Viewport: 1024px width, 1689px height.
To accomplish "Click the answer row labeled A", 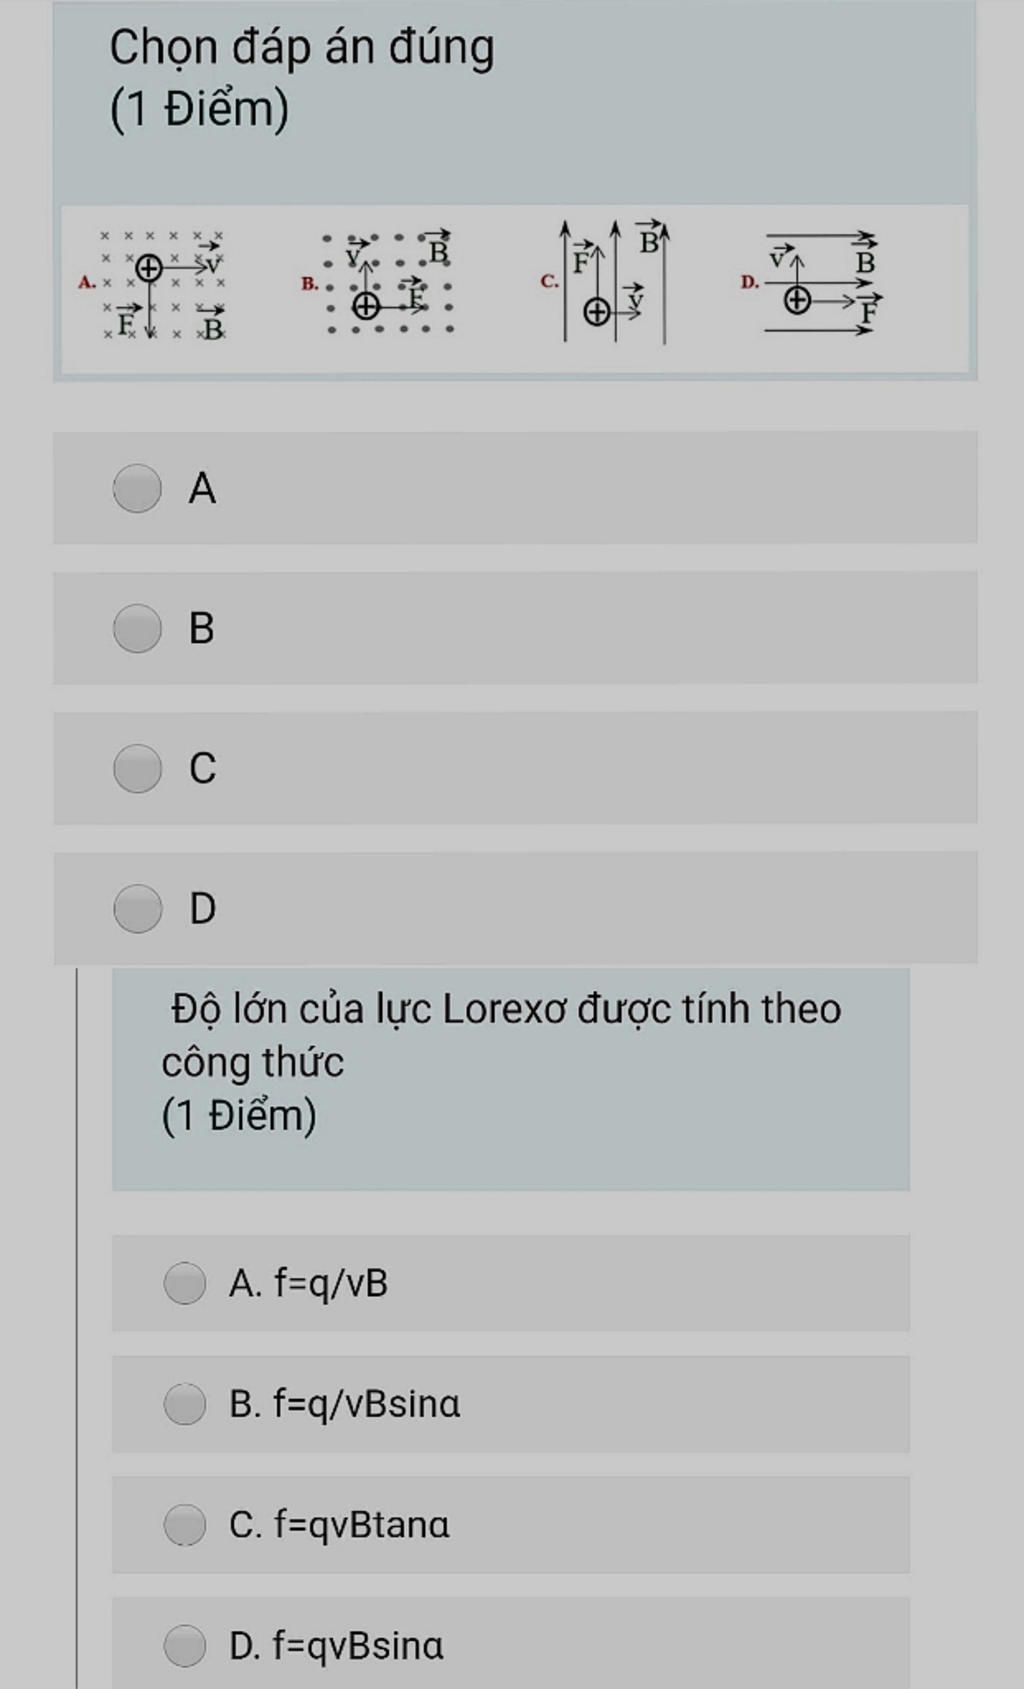I will [515, 488].
